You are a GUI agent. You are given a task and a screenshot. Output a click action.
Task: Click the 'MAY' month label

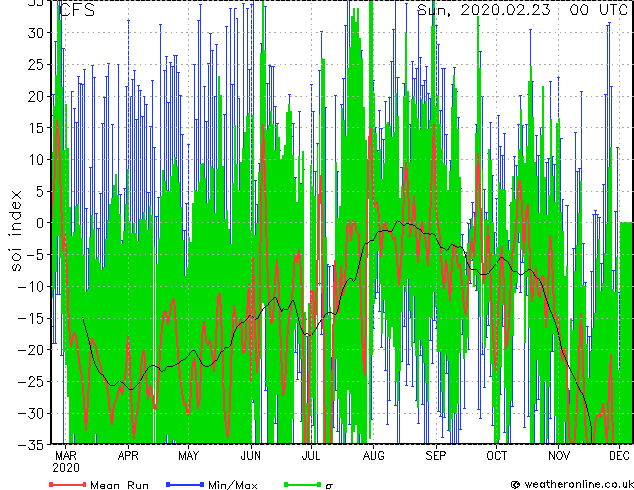188,456
